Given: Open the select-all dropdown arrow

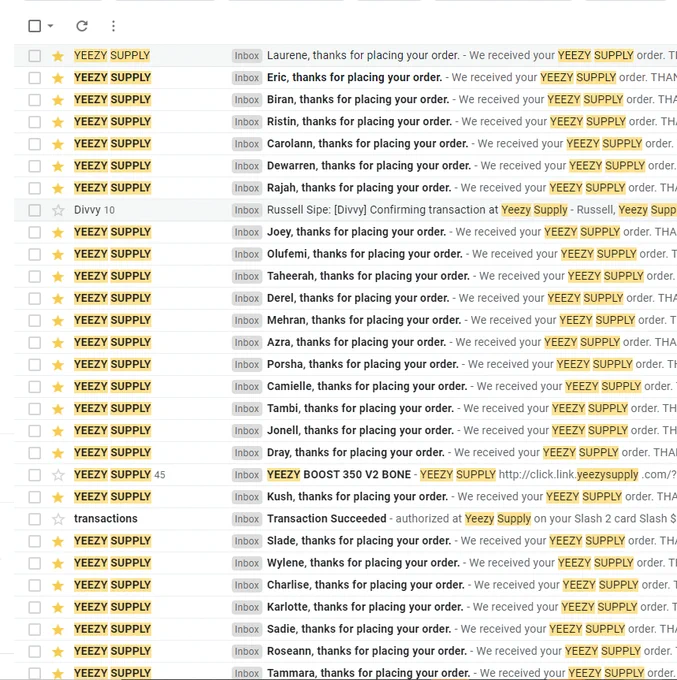Looking at the screenshot, I should (x=50, y=26).
